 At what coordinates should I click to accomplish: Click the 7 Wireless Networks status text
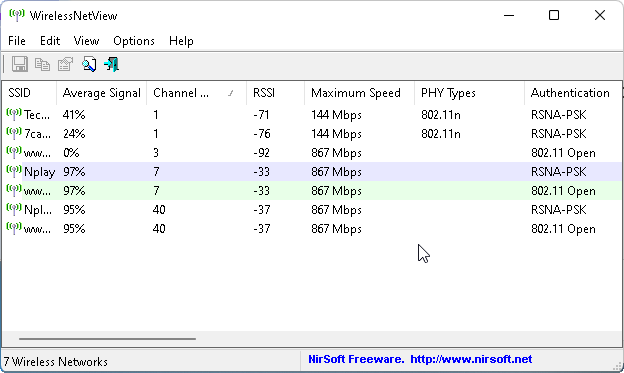tap(56, 361)
